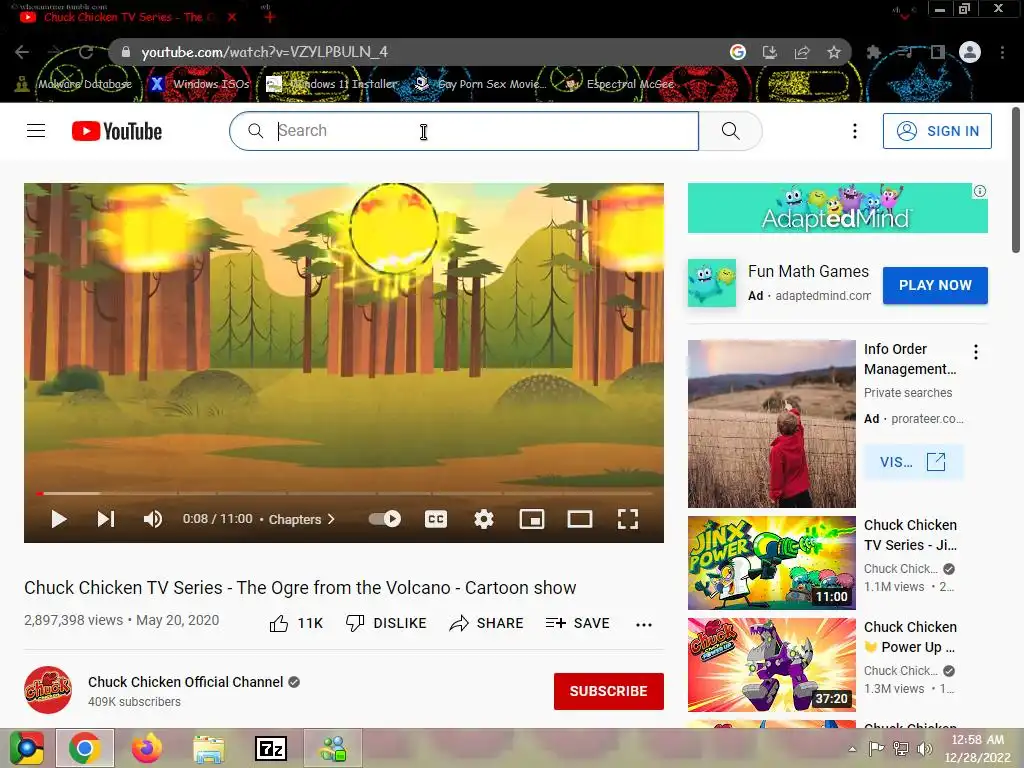Expand the Chapters list in player
The width and height of the screenshot is (1024, 768).
click(302, 519)
